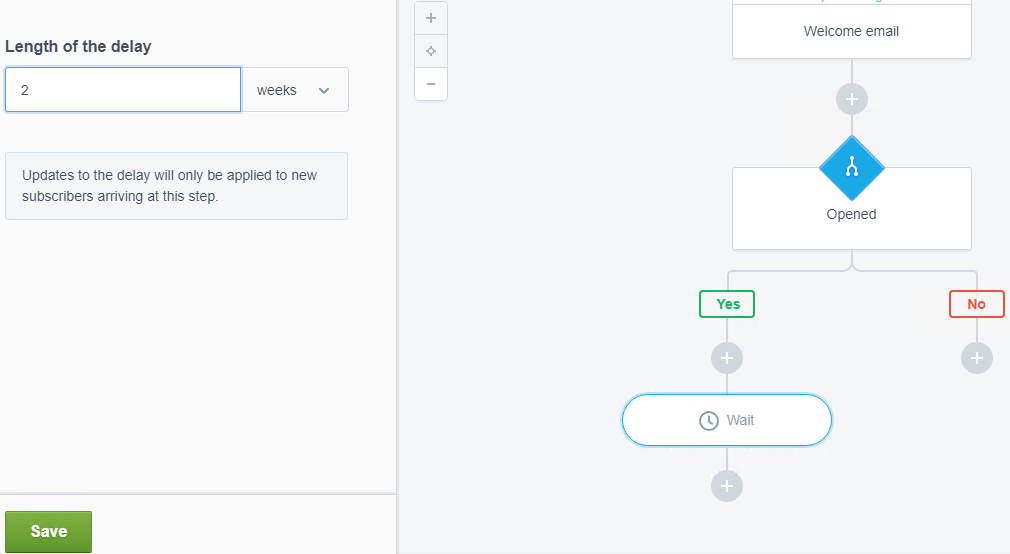Open the weeks unit dropdown
Image resolution: width=1010 pixels, height=554 pixels.
(295, 90)
